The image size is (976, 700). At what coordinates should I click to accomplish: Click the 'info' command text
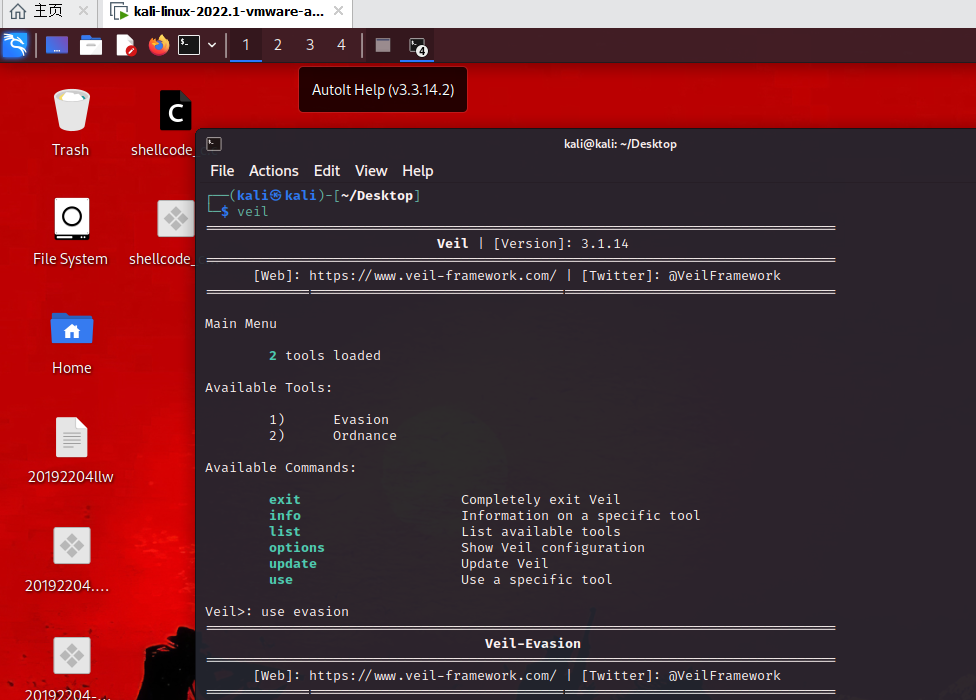(284, 516)
